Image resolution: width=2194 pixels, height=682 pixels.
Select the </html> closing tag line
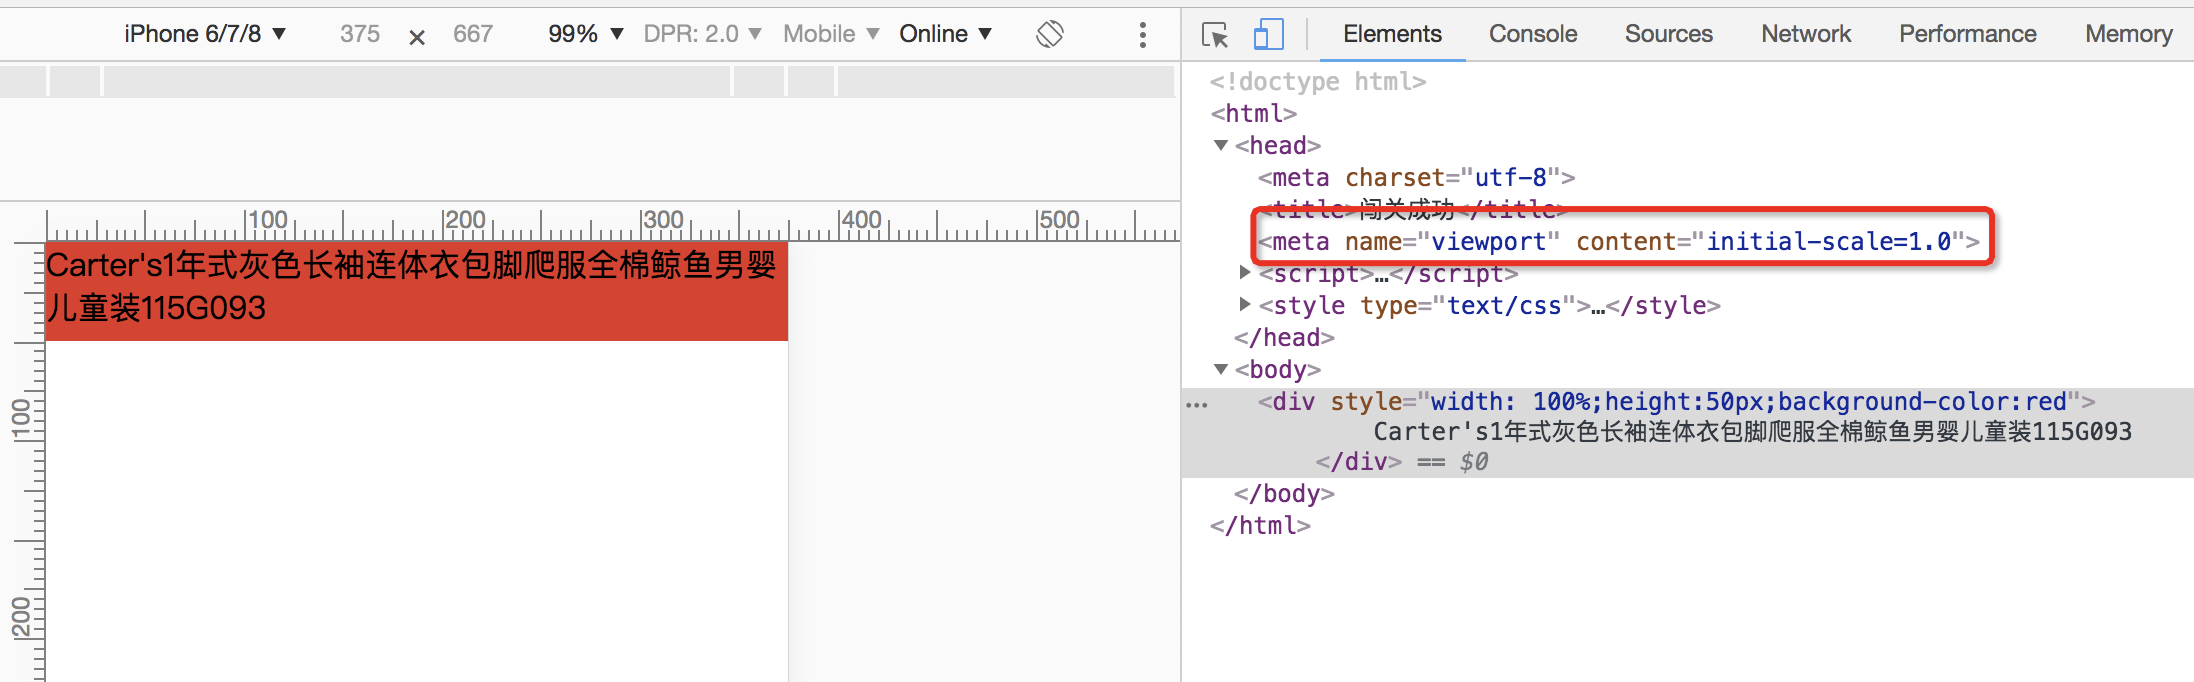1260,526
